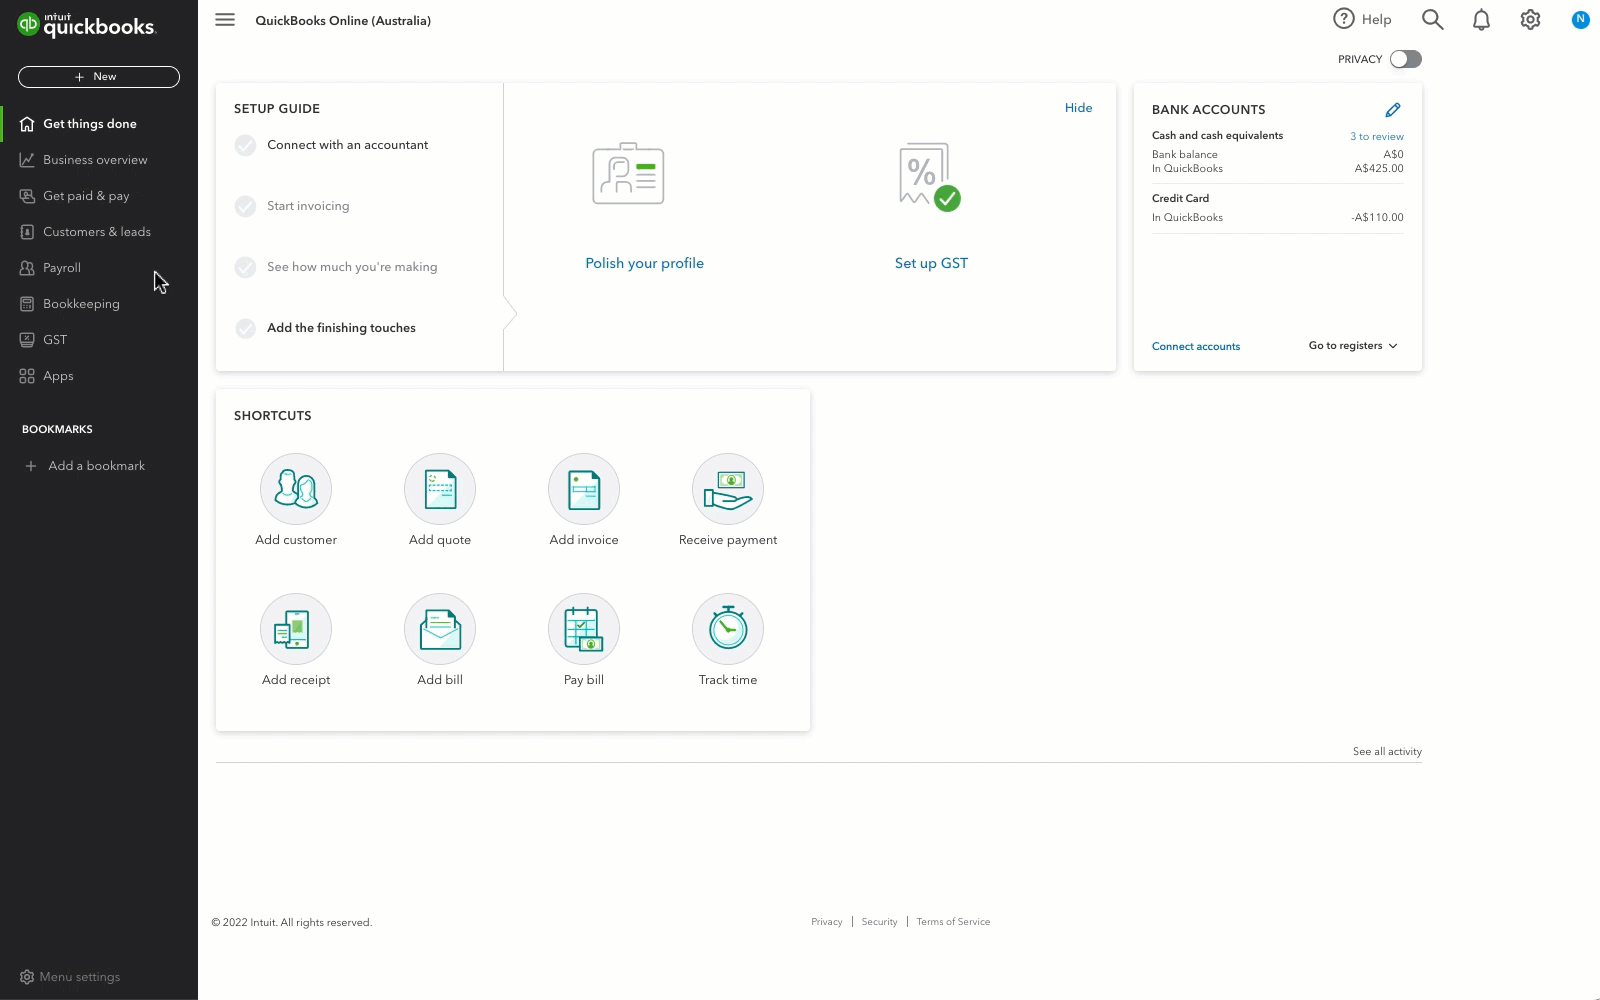This screenshot has width=1600, height=1000.
Task: Click See all activity link
Action: tap(1387, 751)
